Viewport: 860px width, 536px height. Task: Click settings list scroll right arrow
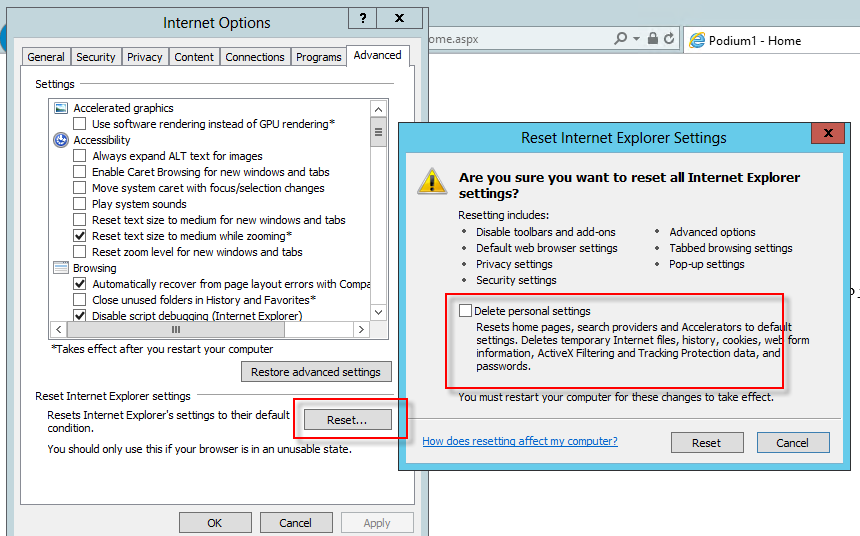pyautogui.click(x=361, y=329)
